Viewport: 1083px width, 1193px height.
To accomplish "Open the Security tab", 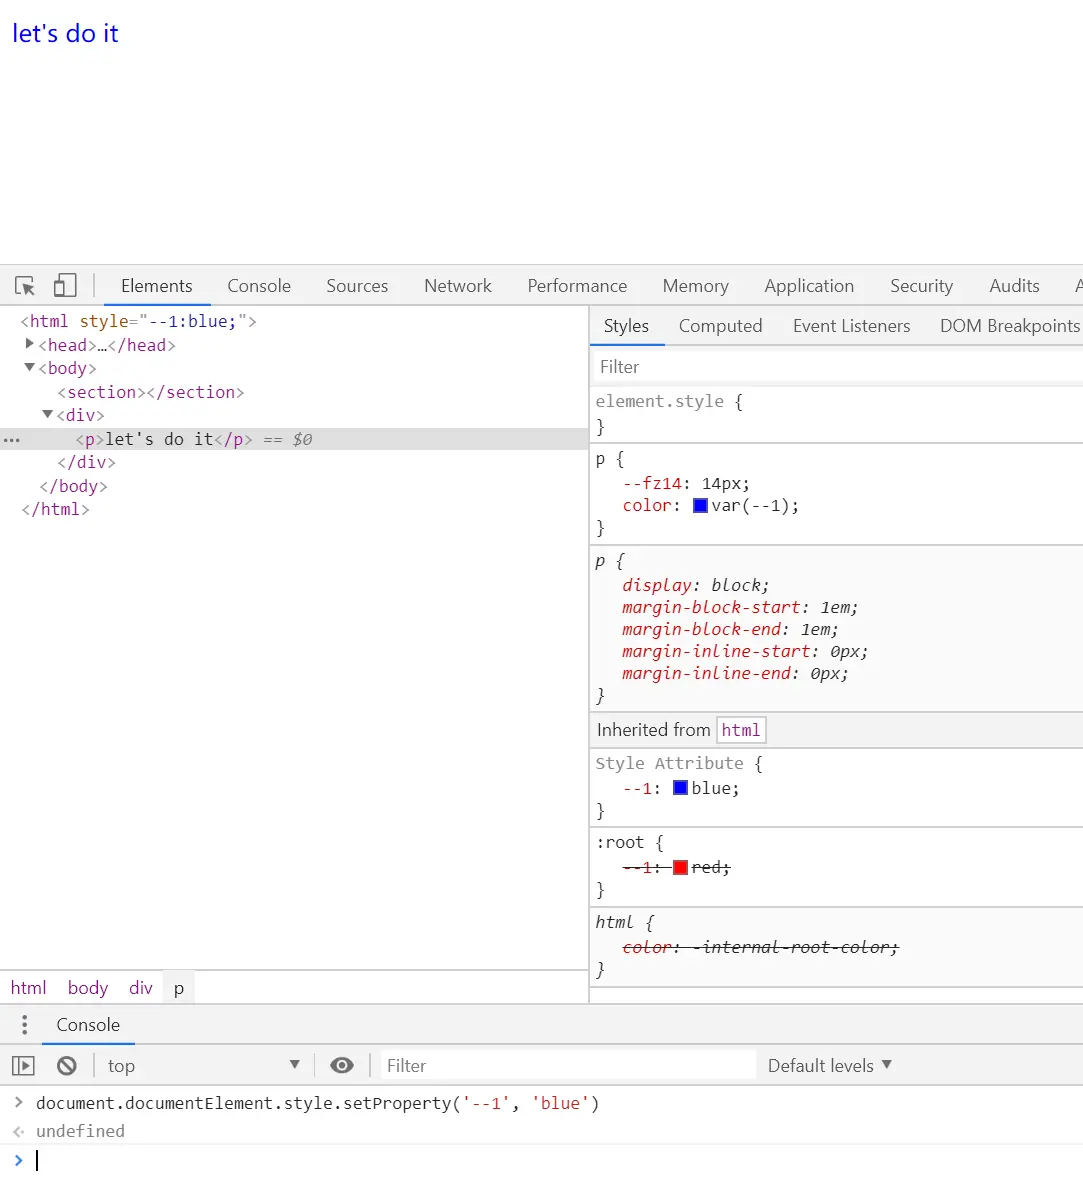I will tap(922, 286).
